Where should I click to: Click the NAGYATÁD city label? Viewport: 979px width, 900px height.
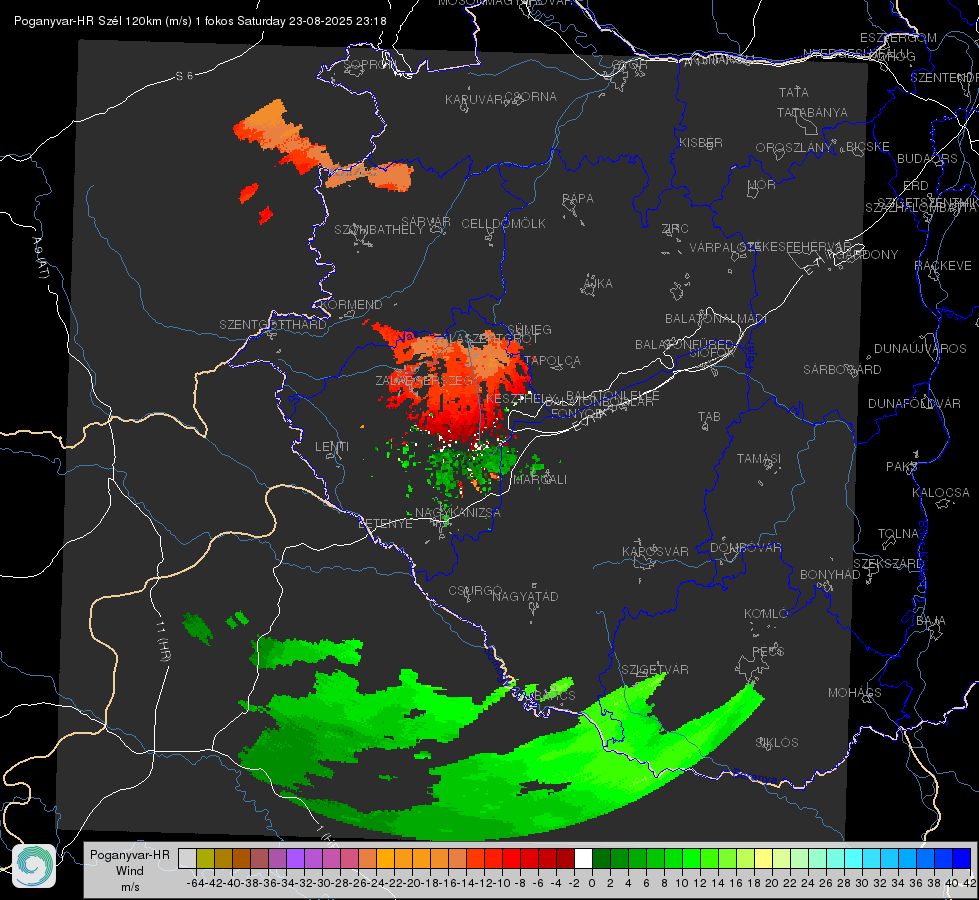pos(525,596)
